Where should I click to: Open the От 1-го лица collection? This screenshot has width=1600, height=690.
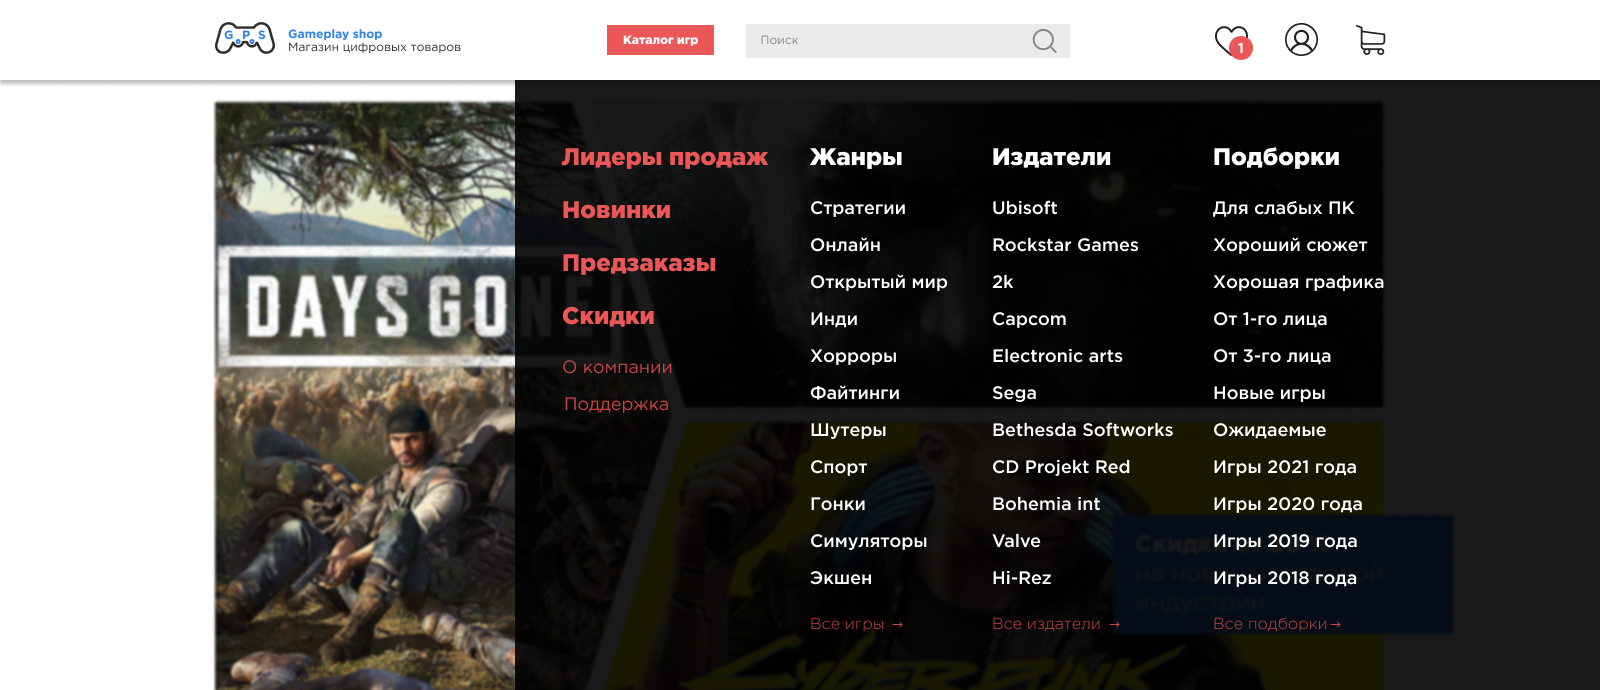click(x=1270, y=319)
